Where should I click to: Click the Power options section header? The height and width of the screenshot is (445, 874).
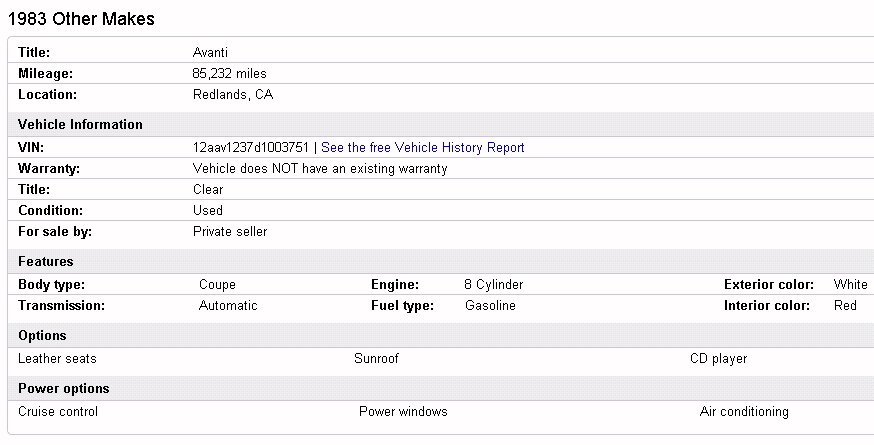click(64, 389)
